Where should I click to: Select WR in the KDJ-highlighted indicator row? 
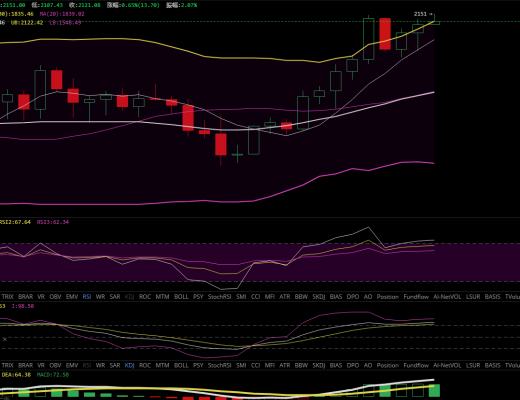pyautogui.click(x=100, y=365)
